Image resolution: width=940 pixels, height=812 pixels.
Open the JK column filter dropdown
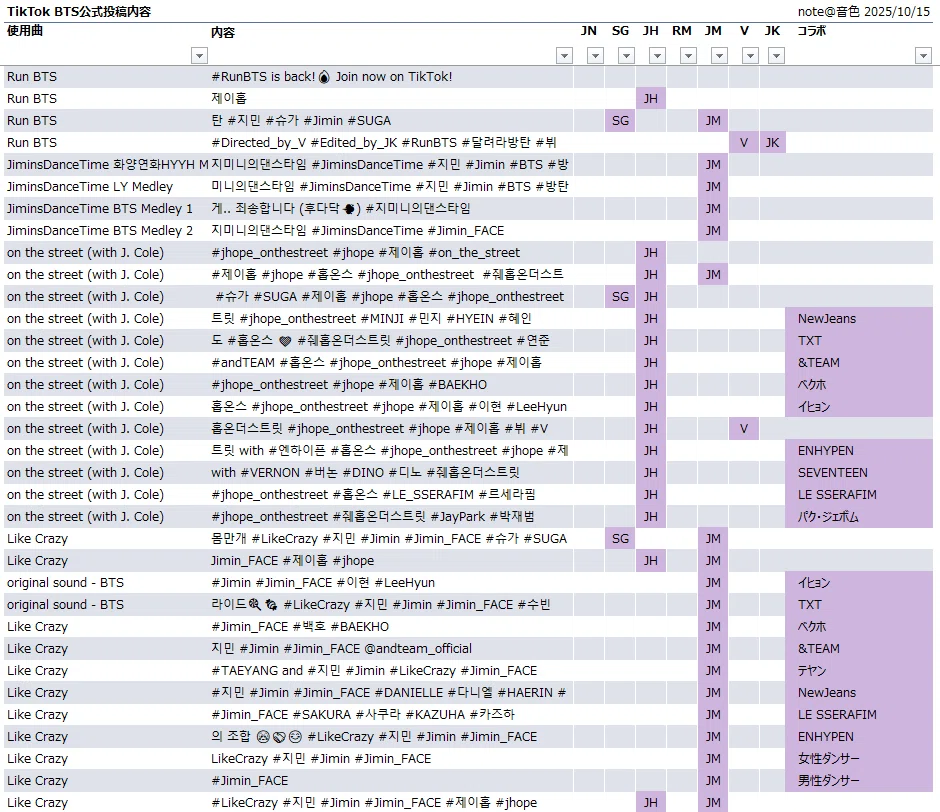[776, 56]
